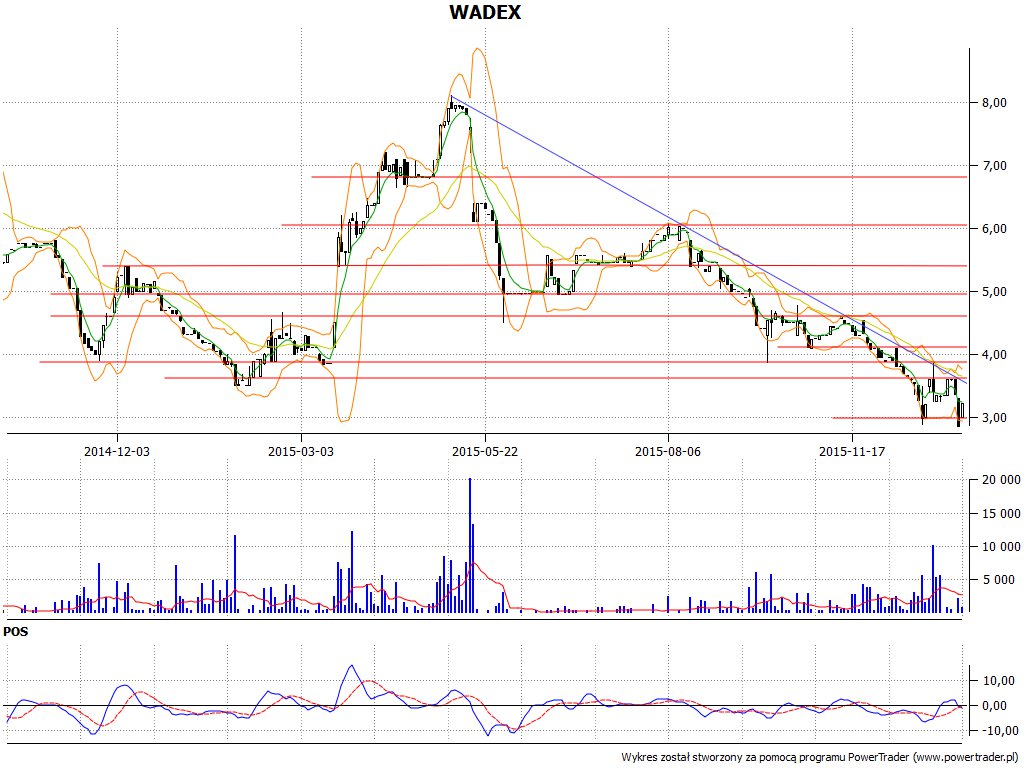Image resolution: width=1024 pixels, height=768 pixels.
Task: Select the 2015-03-03 date label
Action: tap(301, 451)
